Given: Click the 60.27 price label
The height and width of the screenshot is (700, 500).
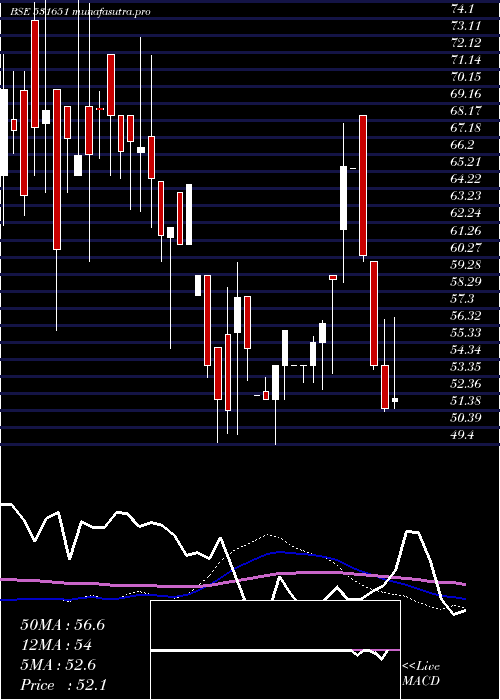Looking at the screenshot, I should pos(466,248).
